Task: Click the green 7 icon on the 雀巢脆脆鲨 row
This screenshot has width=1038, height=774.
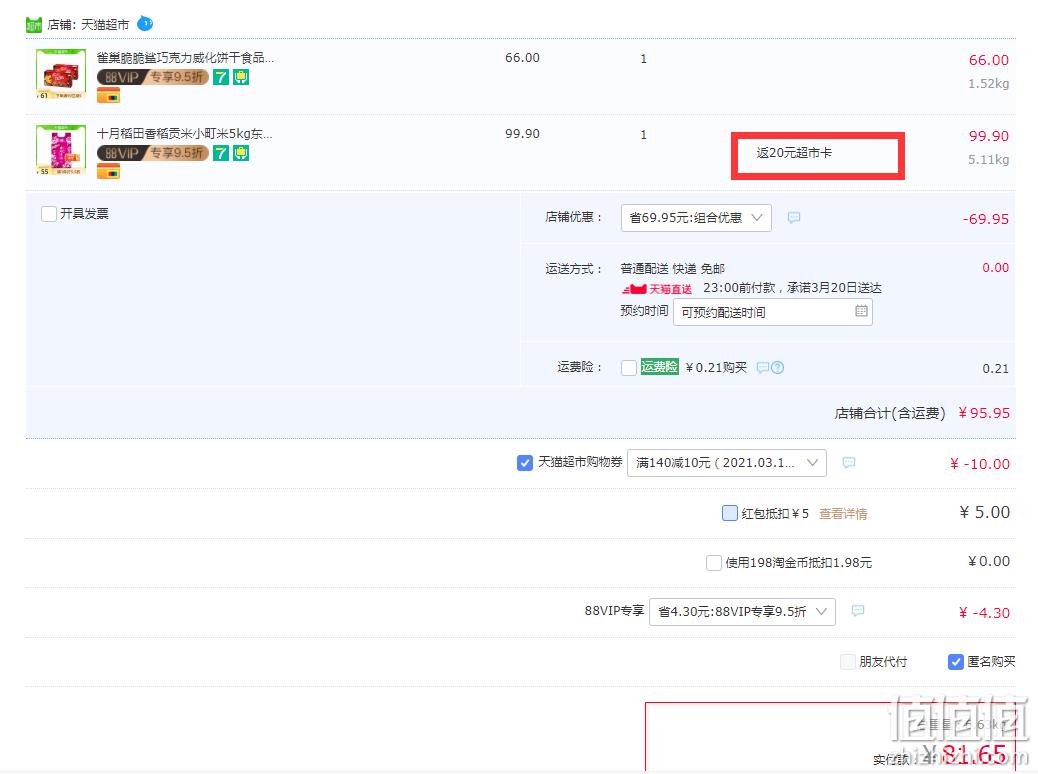Action: [220, 77]
